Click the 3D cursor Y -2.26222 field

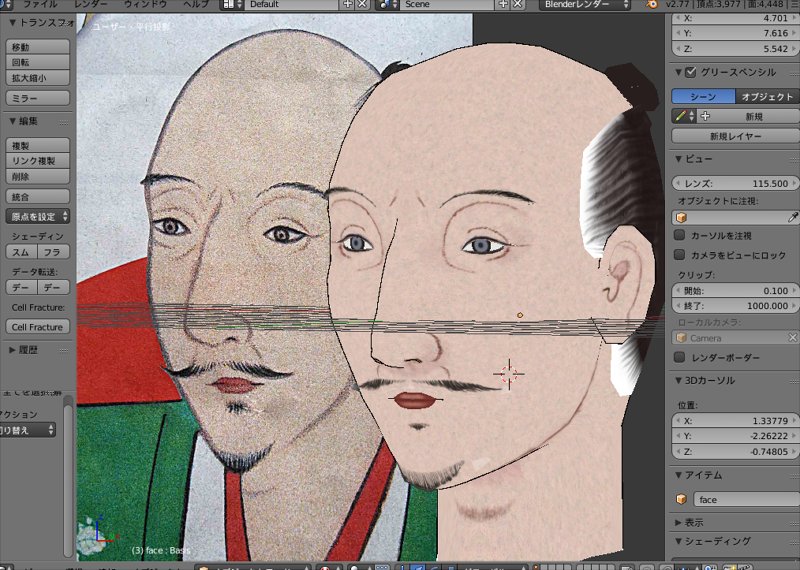(x=735, y=436)
